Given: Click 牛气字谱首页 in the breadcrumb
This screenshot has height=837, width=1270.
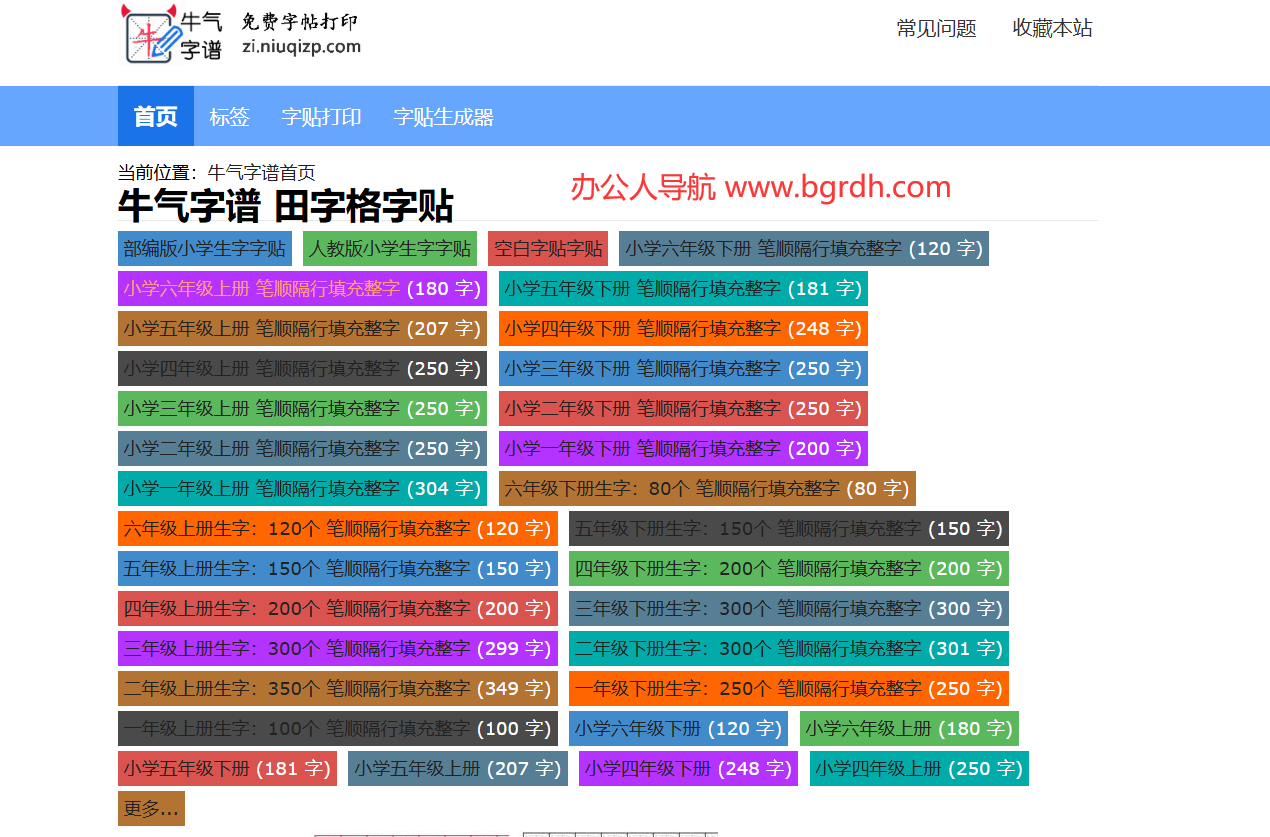Looking at the screenshot, I should 261,173.
